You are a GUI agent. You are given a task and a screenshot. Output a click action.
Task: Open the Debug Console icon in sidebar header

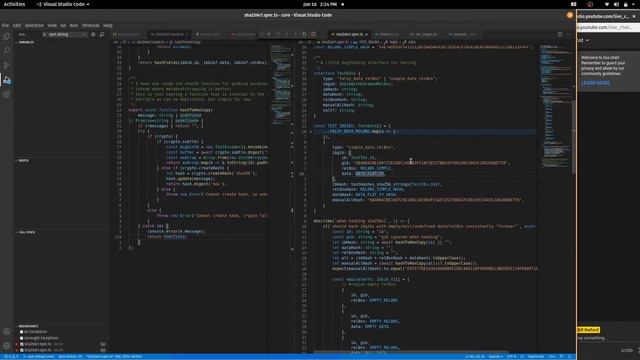pyautogui.click(x=102, y=35)
